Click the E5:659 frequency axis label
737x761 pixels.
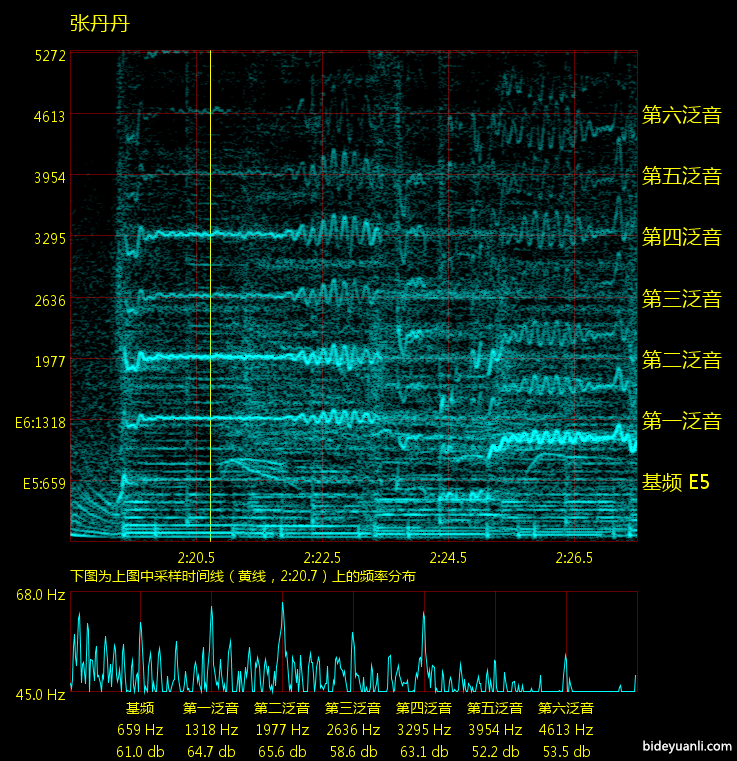pos(44,484)
